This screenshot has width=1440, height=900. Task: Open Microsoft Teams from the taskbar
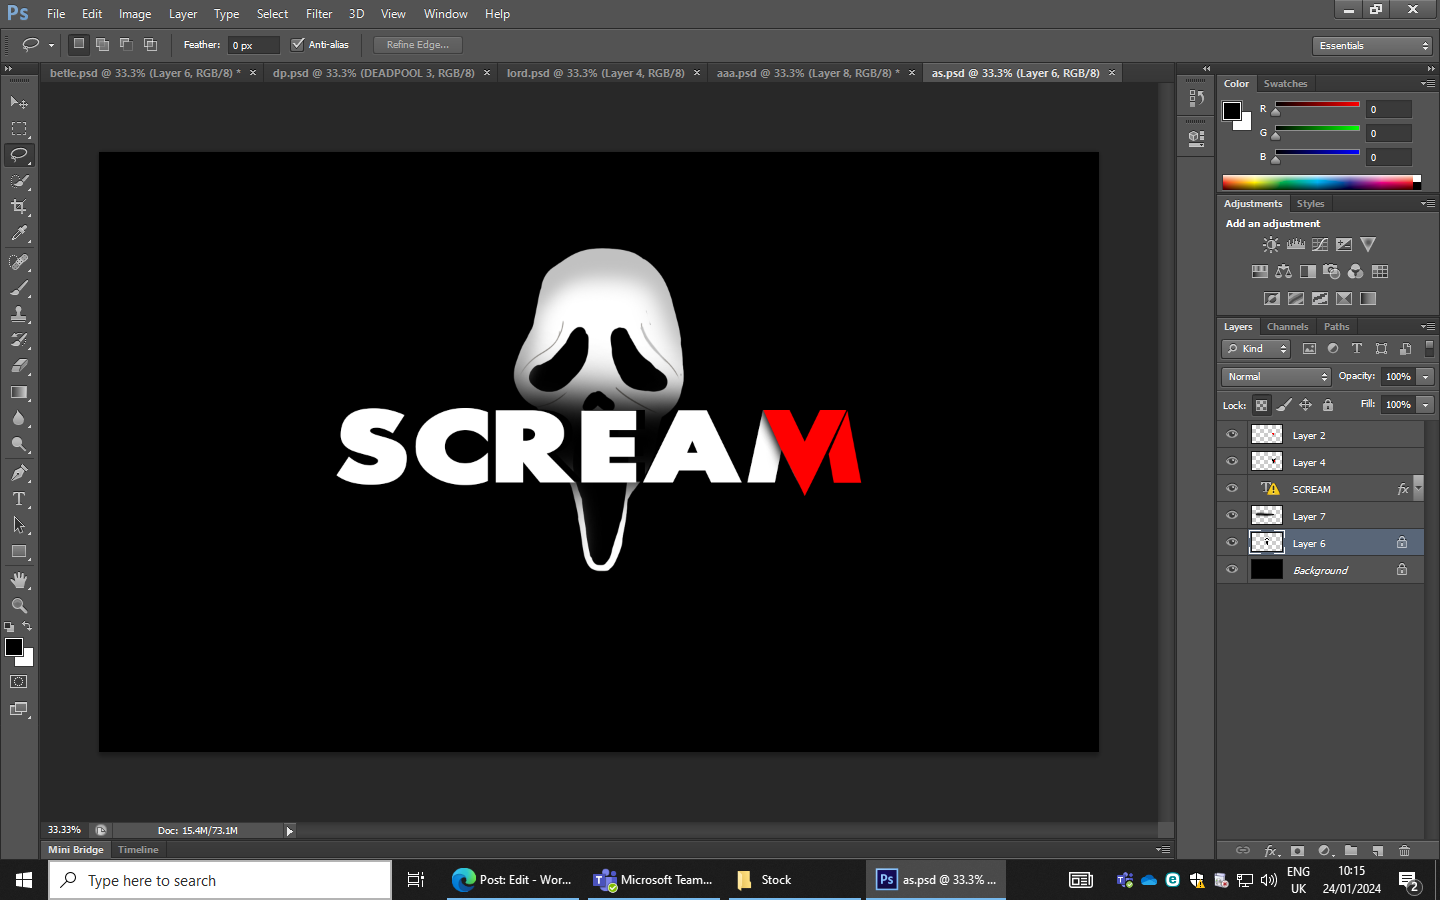(653, 880)
